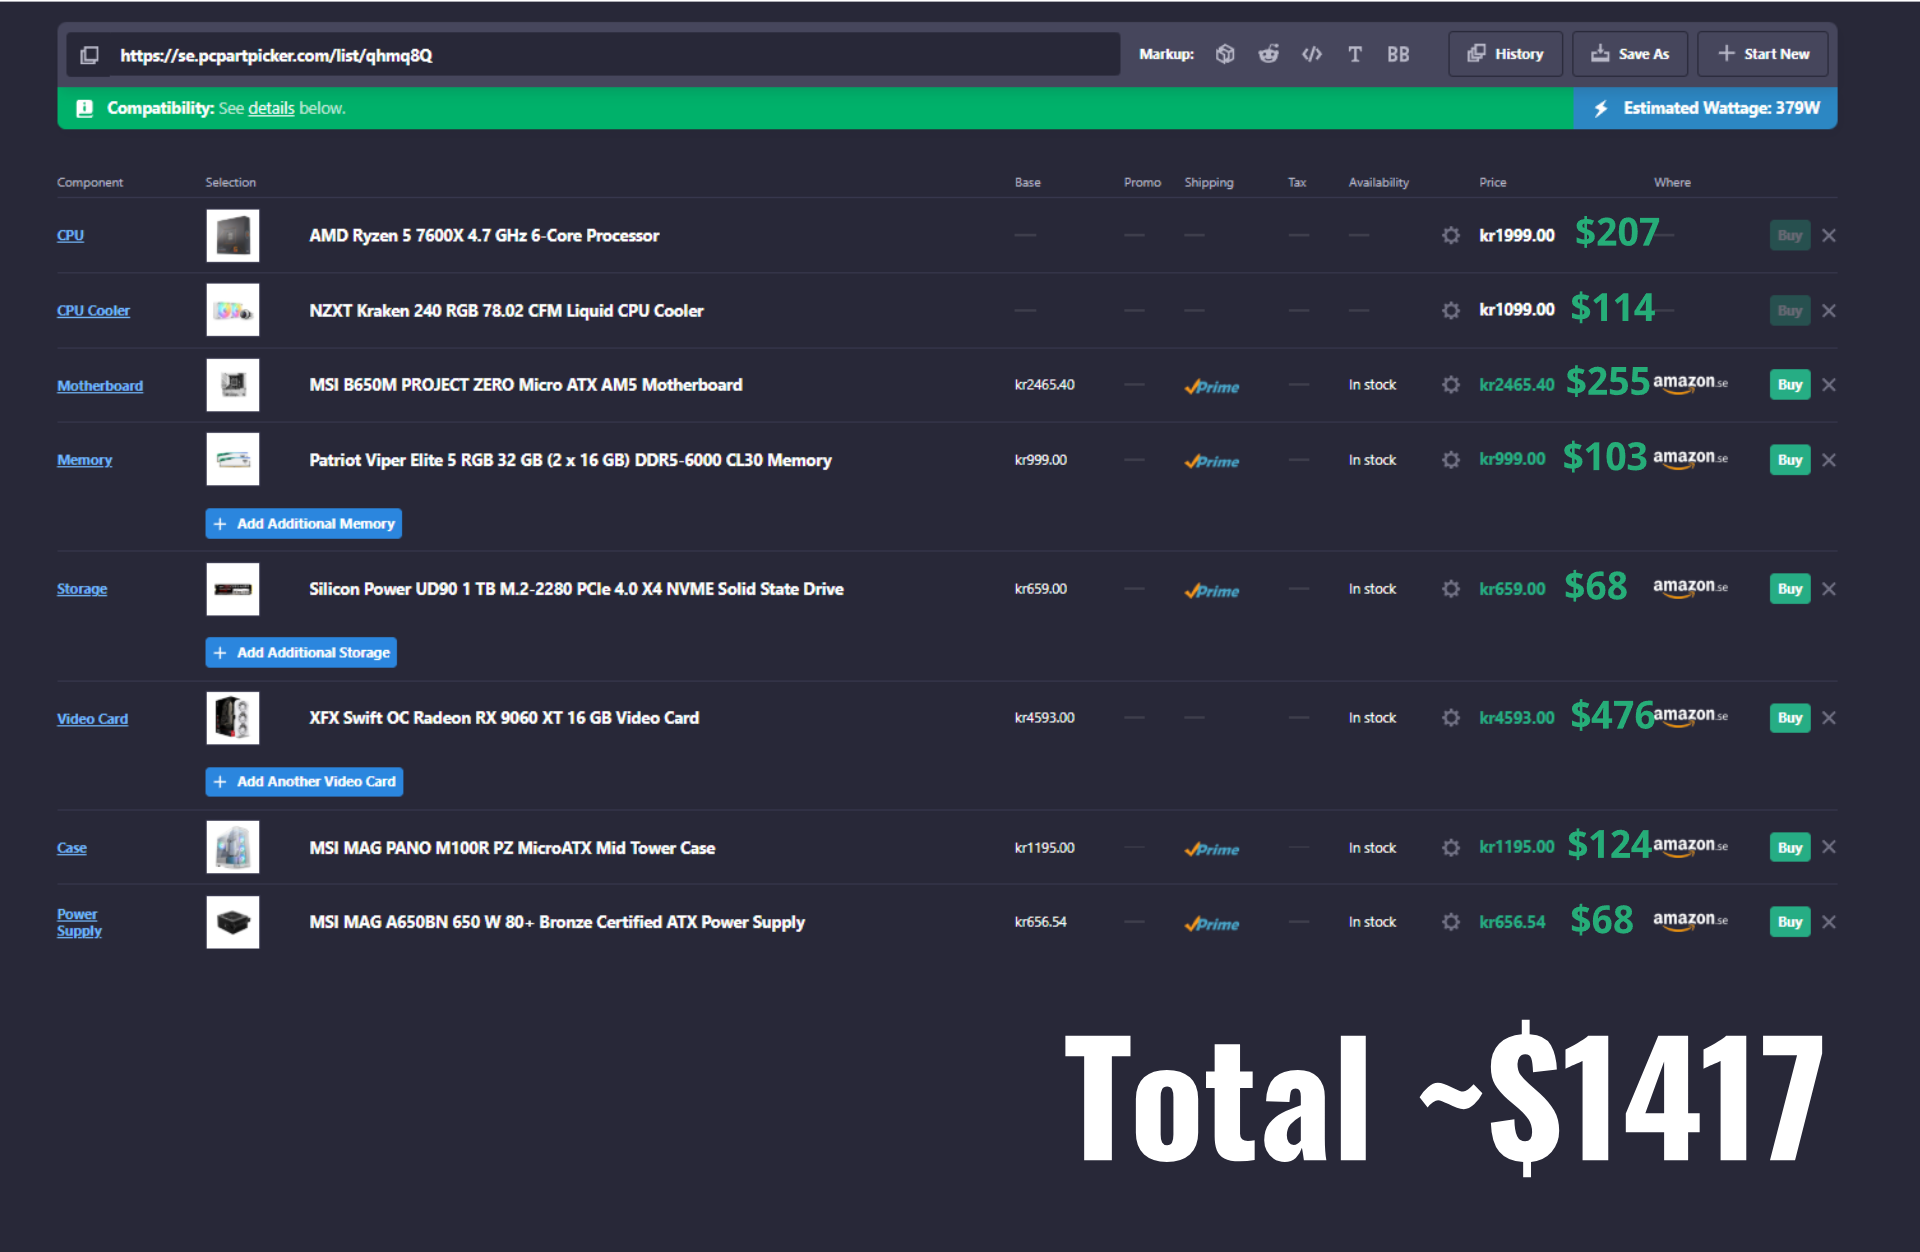
Task: Open the Memory component link
Action: pyautogui.click(x=84, y=460)
